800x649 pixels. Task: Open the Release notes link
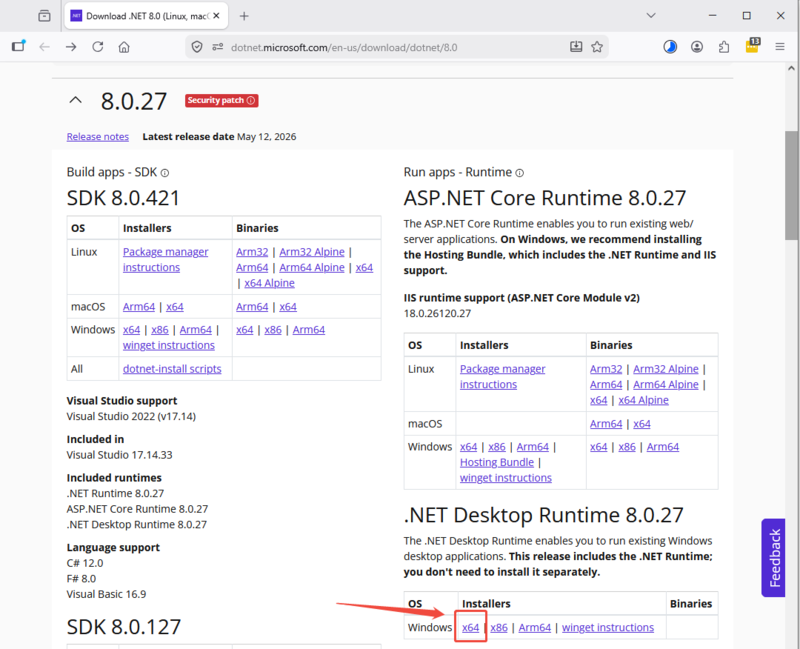[97, 137]
